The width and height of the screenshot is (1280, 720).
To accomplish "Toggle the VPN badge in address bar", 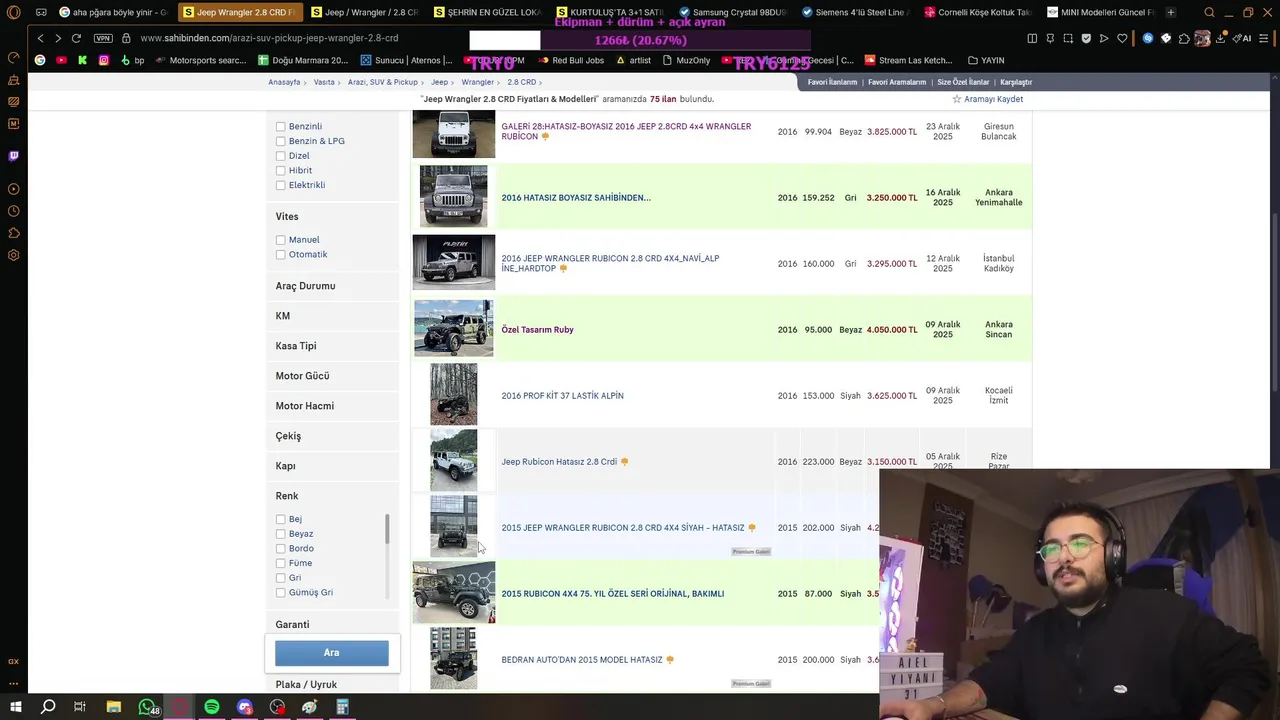I will pos(103,38).
